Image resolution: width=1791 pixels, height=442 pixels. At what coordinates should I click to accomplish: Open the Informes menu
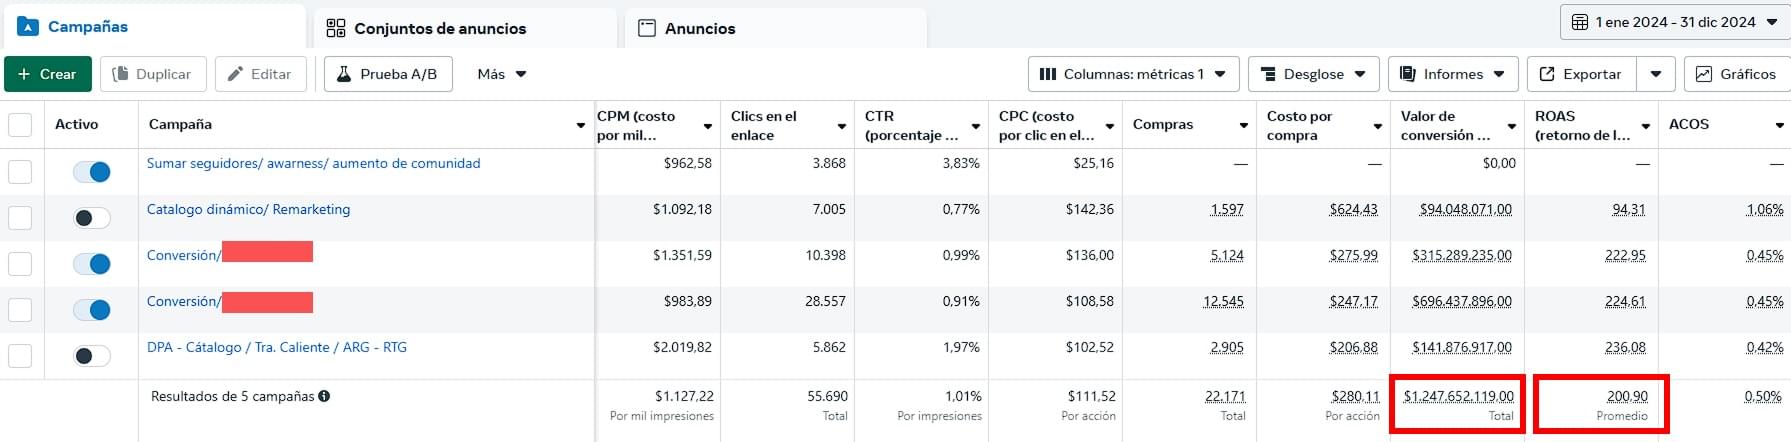pyautogui.click(x=1452, y=74)
